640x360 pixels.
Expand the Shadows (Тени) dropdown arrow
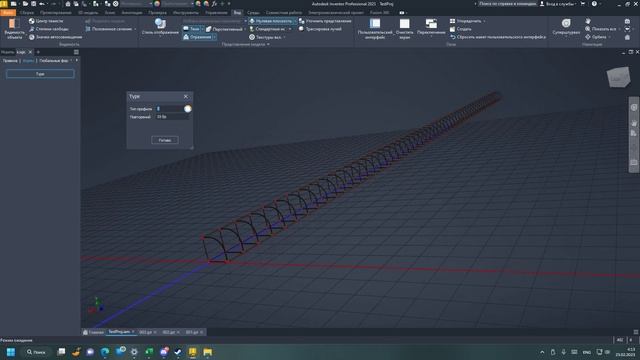pos(202,29)
